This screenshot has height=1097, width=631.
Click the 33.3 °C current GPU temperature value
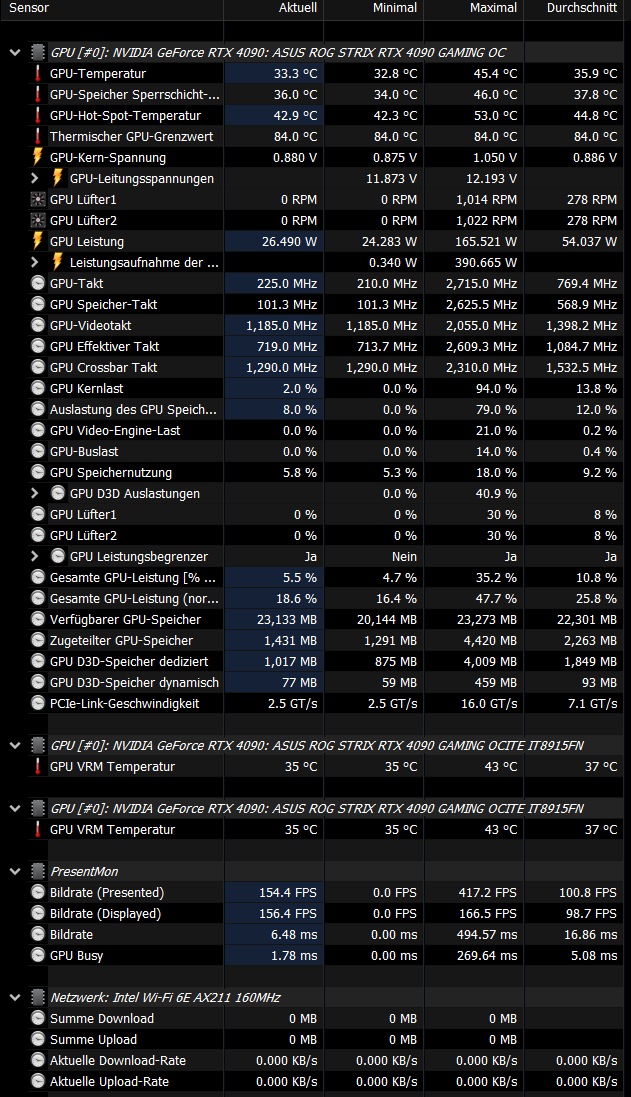pos(295,73)
